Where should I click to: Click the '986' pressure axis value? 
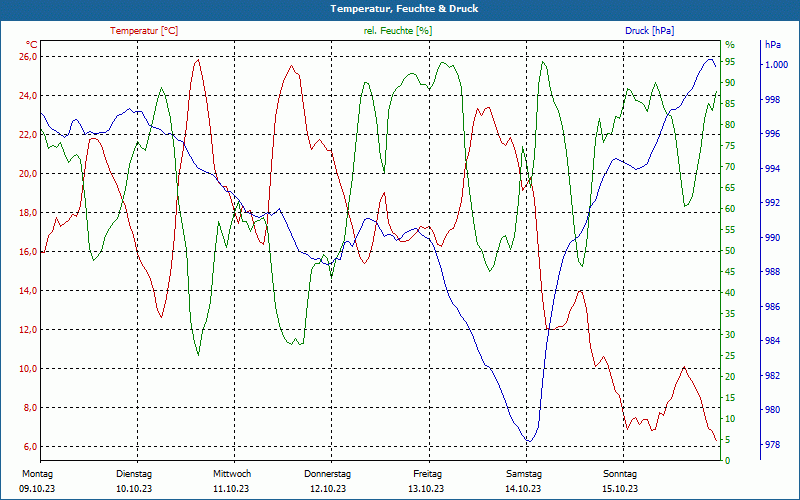point(773,307)
